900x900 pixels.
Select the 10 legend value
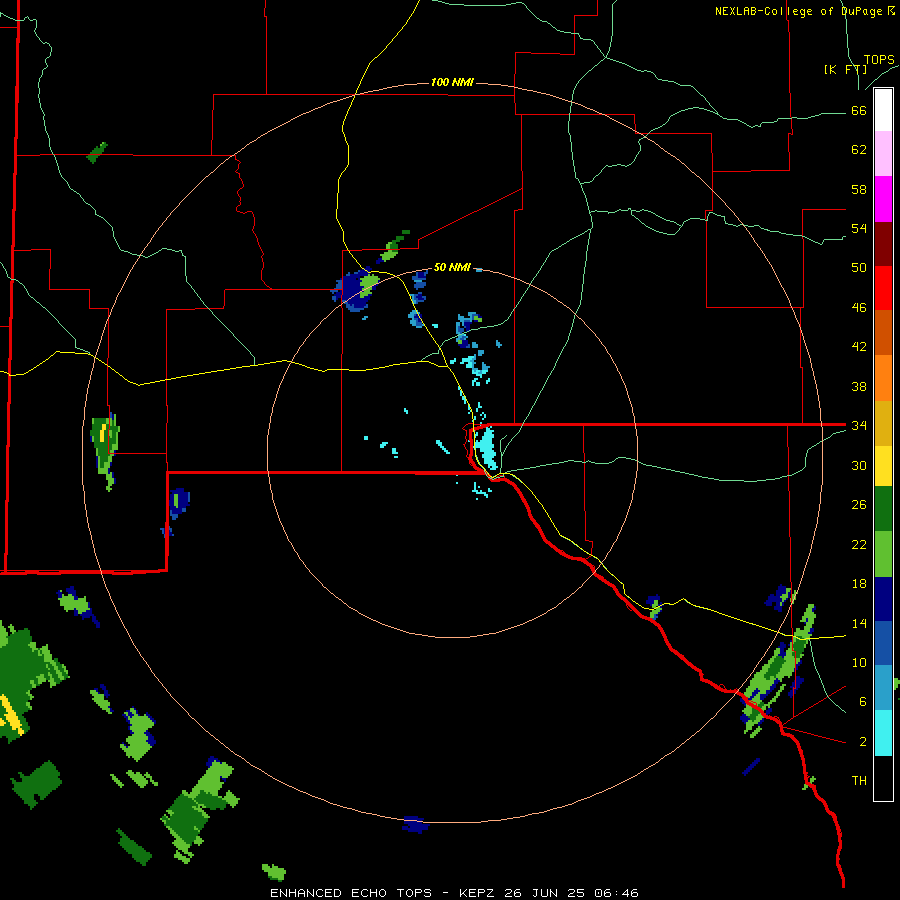(859, 662)
